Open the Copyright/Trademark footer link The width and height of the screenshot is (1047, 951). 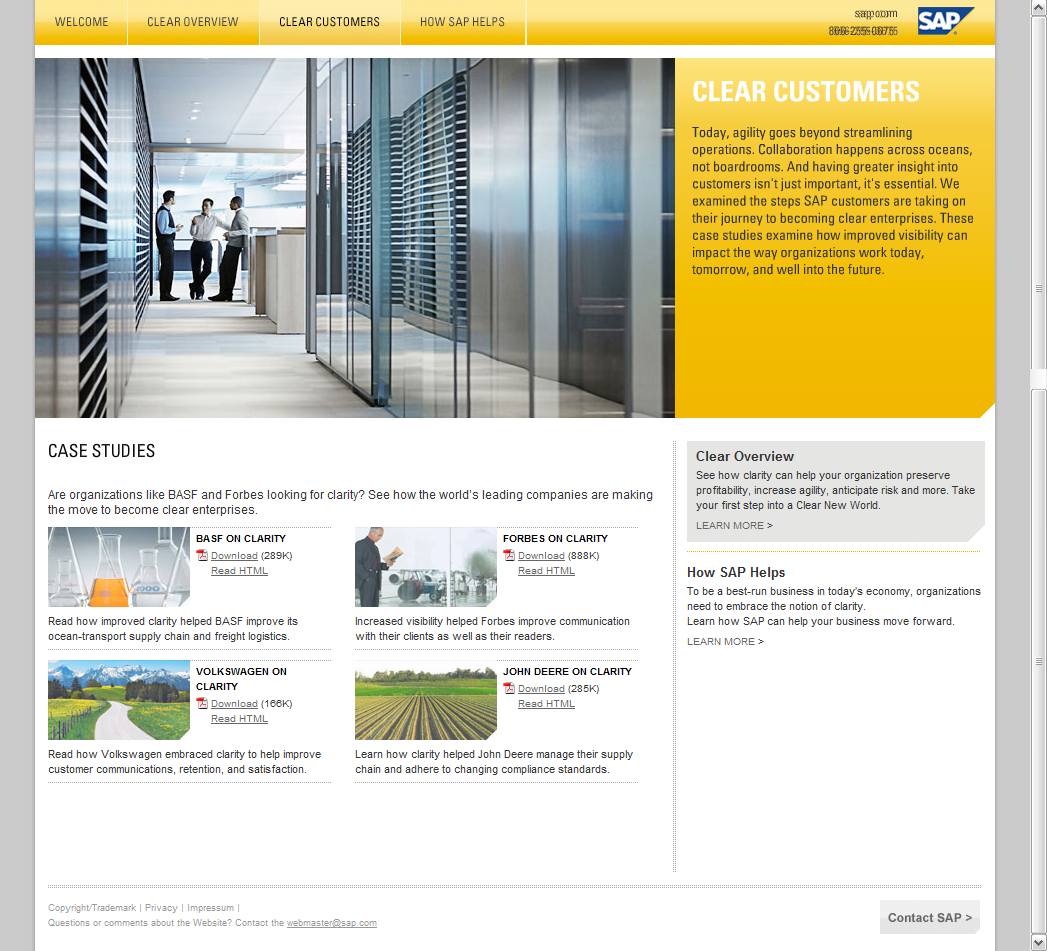point(92,908)
